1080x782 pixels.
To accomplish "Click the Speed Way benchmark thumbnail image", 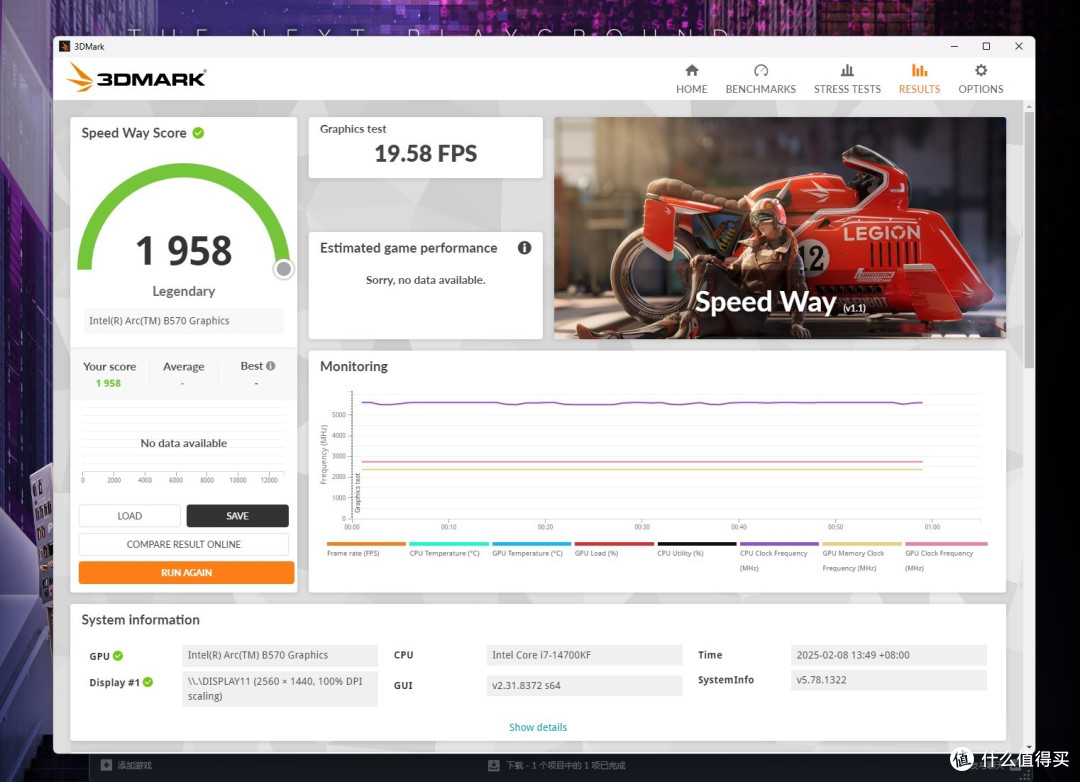I will pos(780,227).
